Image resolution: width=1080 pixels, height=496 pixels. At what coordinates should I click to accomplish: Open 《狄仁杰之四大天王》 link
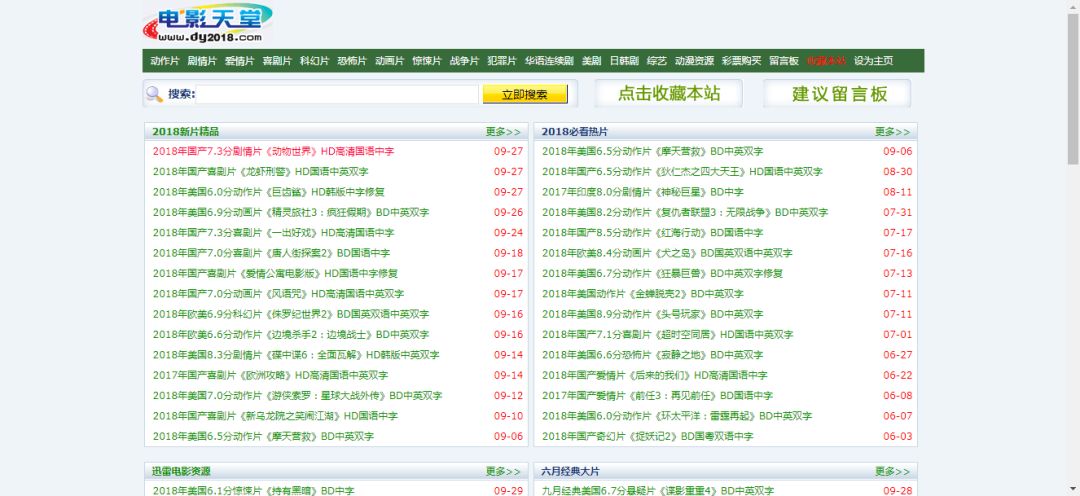pyautogui.click(x=682, y=172)
